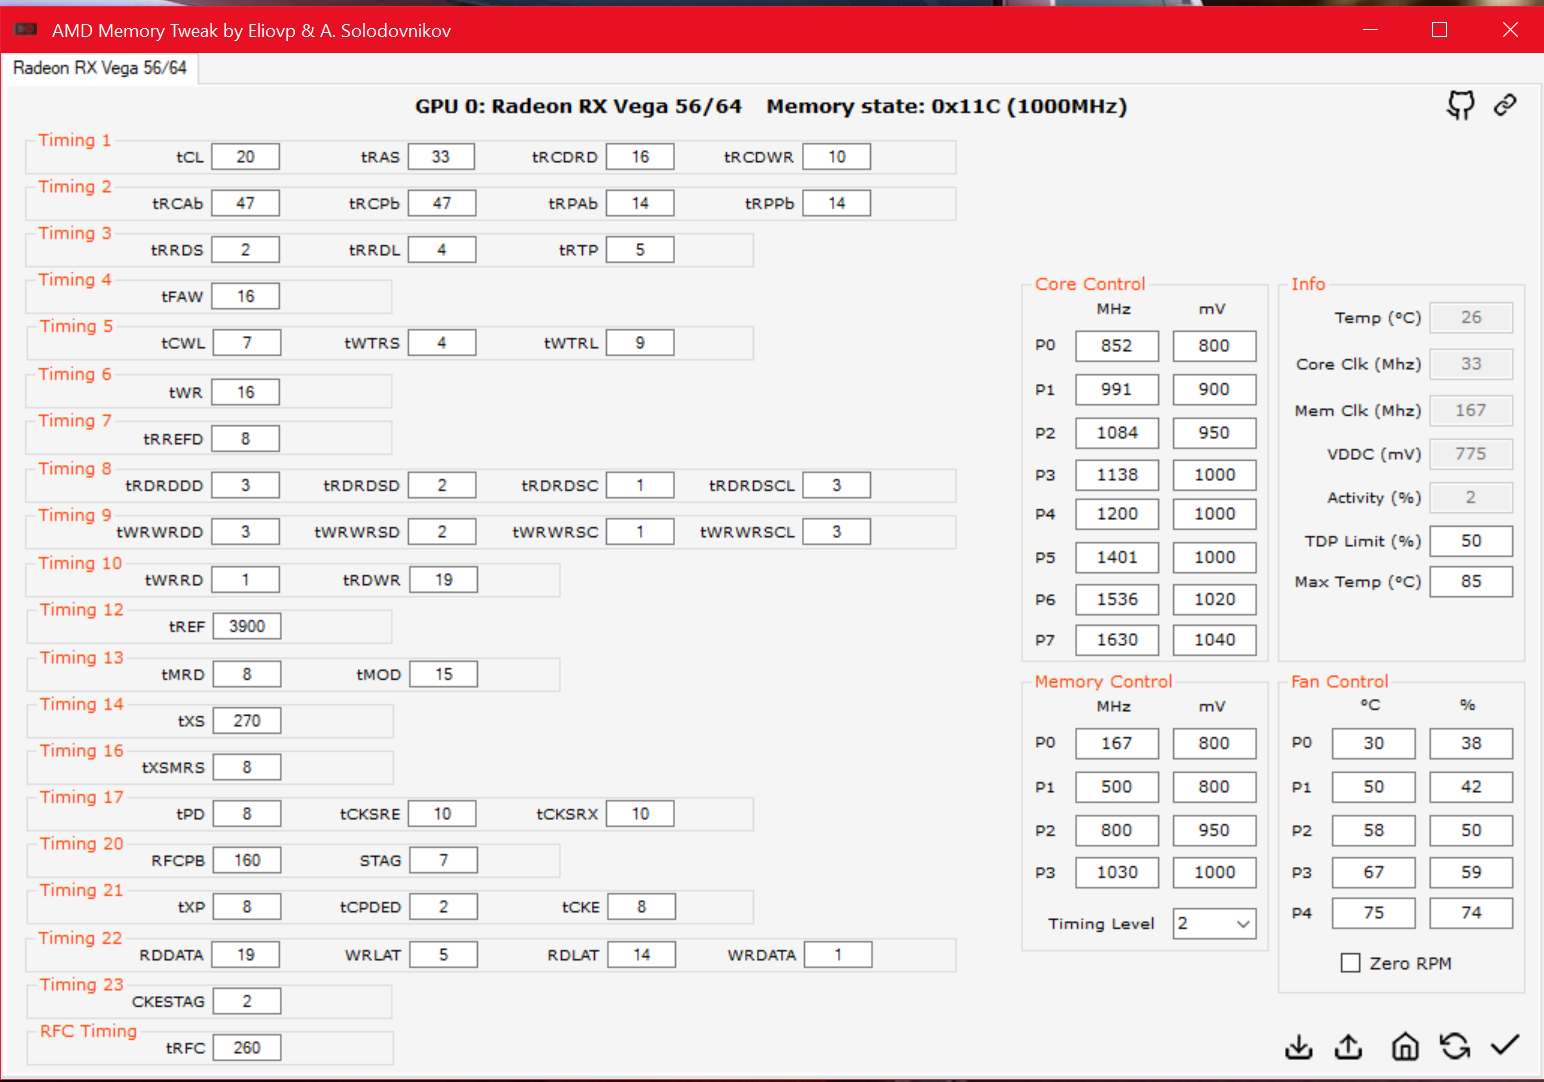This screenshot has height=1082, width=1544.
Task: Click the tCKE input field
Action: tap(642, 907)
